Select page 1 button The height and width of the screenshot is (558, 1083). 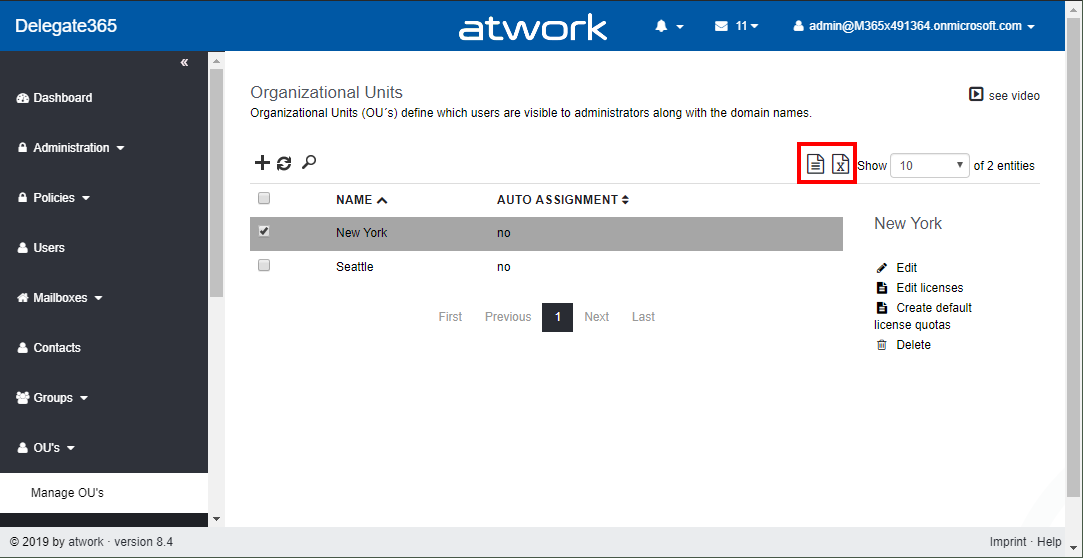point(557,317)
